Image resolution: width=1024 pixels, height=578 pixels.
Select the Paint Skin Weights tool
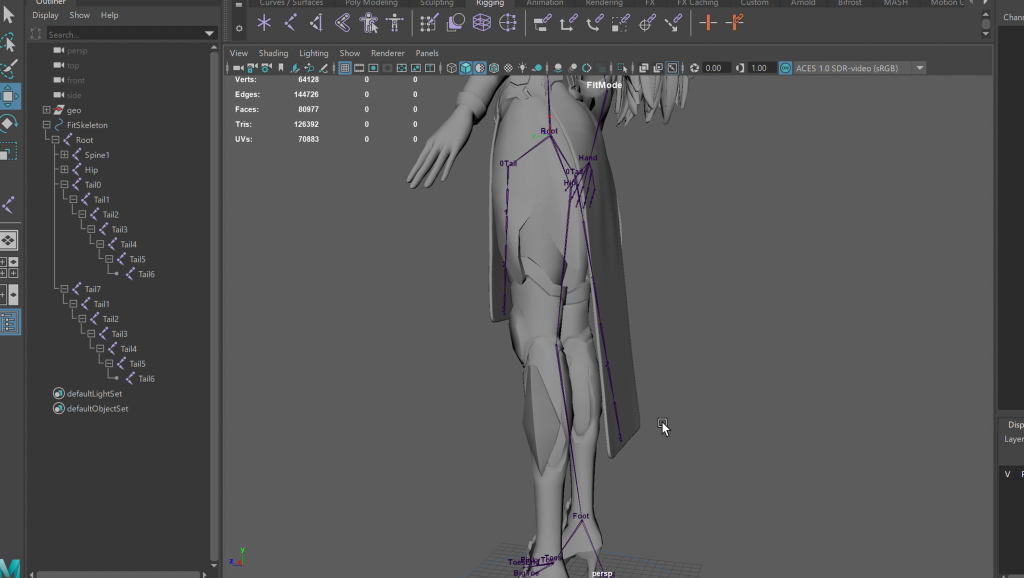coord(428,23)
